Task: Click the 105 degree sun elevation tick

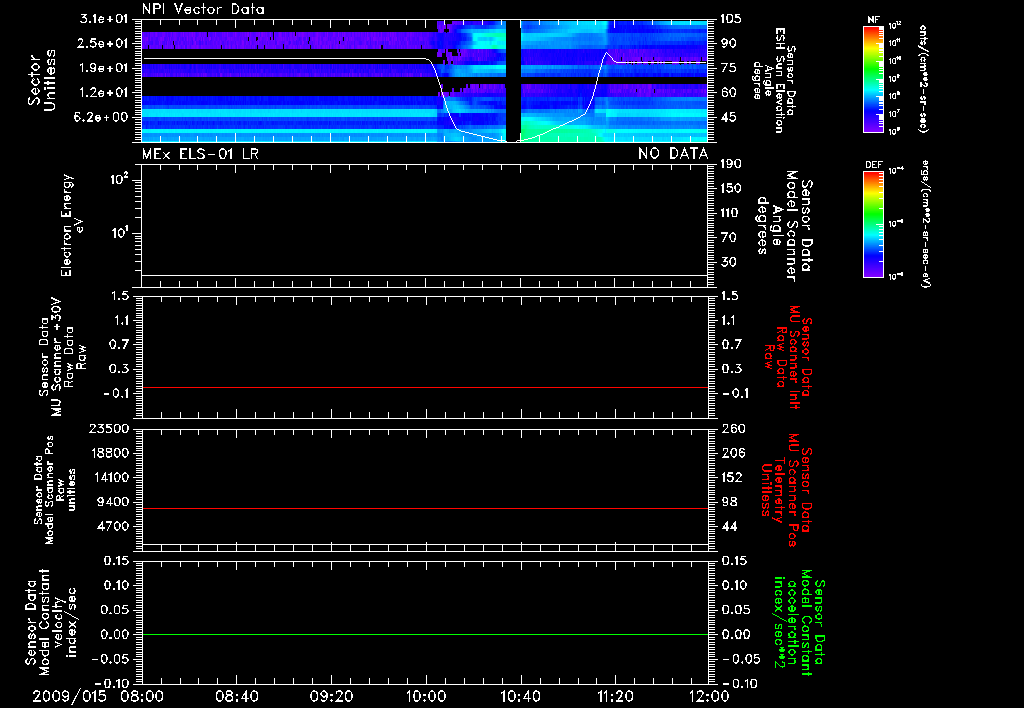Action: [x=731, y=19]
